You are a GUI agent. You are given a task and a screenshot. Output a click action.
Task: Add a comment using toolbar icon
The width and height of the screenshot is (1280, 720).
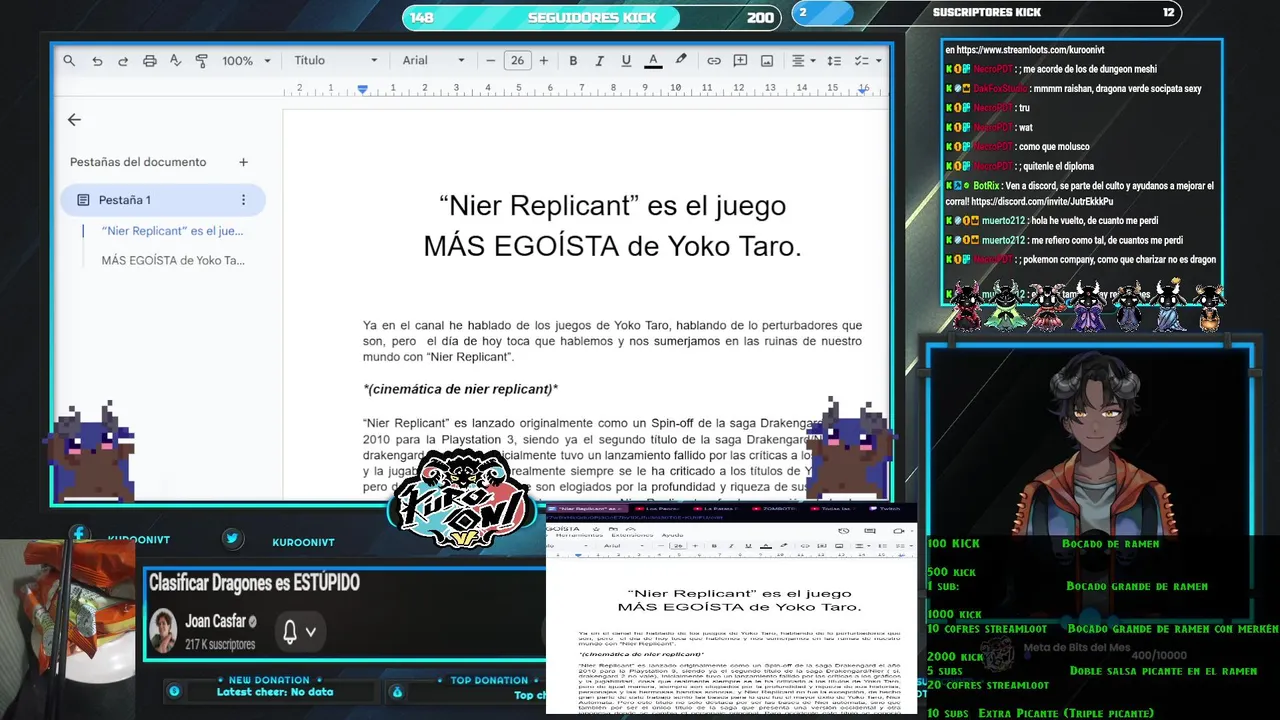pyautogui.click(x=740, y=61)
